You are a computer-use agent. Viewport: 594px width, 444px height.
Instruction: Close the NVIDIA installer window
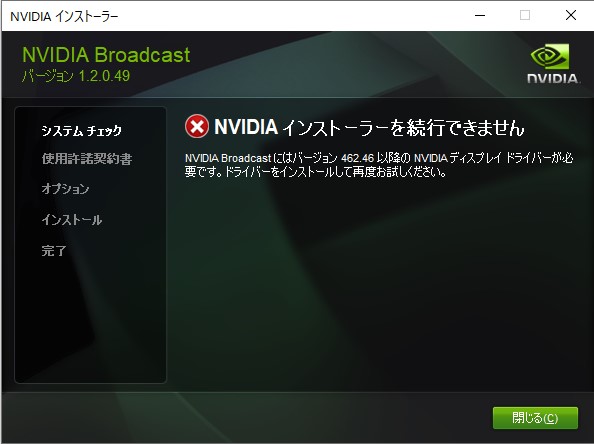click(571, 15)
